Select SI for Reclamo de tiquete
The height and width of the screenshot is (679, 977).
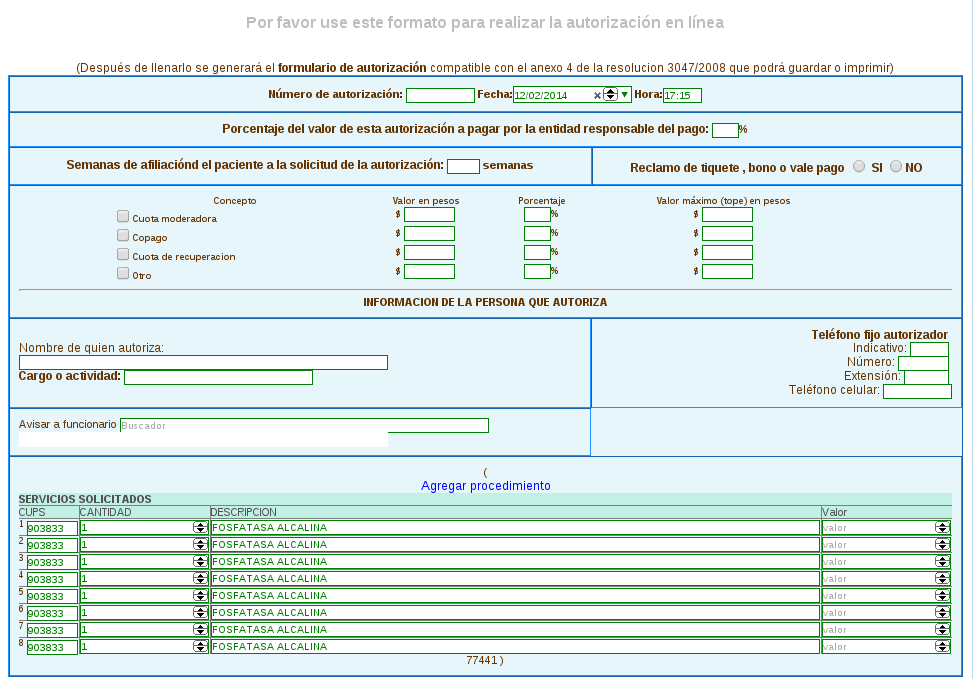pyautogui.click(x=859, y=167)
